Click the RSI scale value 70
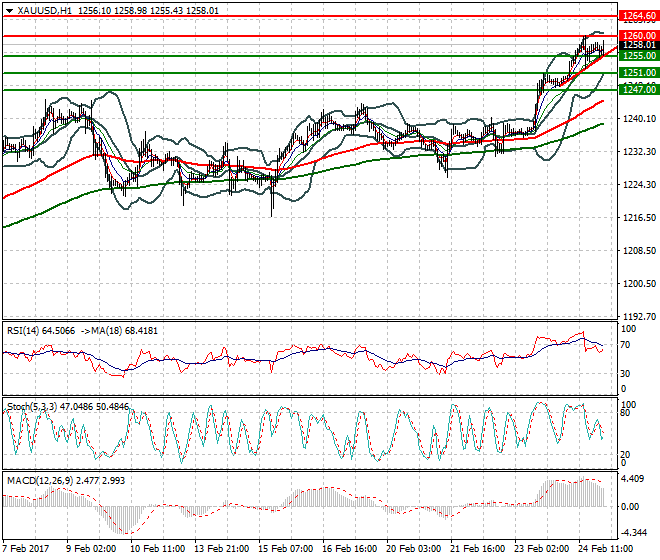Viewport: 660px width, 560px height. click(625, 345)
